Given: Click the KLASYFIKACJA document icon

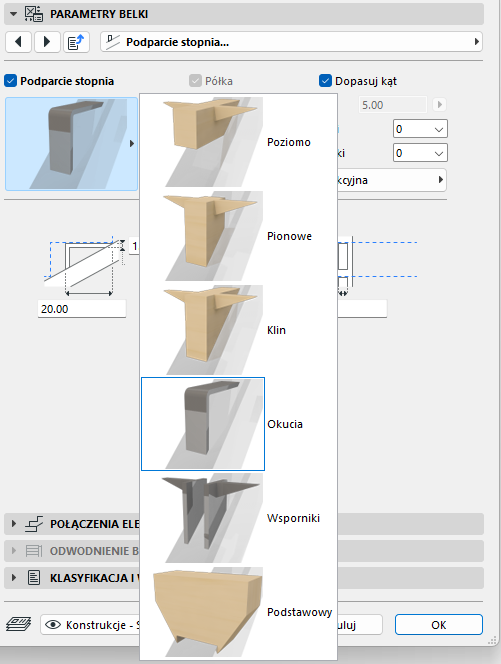Looking at the screenshot, I should [x=34, y=578].
